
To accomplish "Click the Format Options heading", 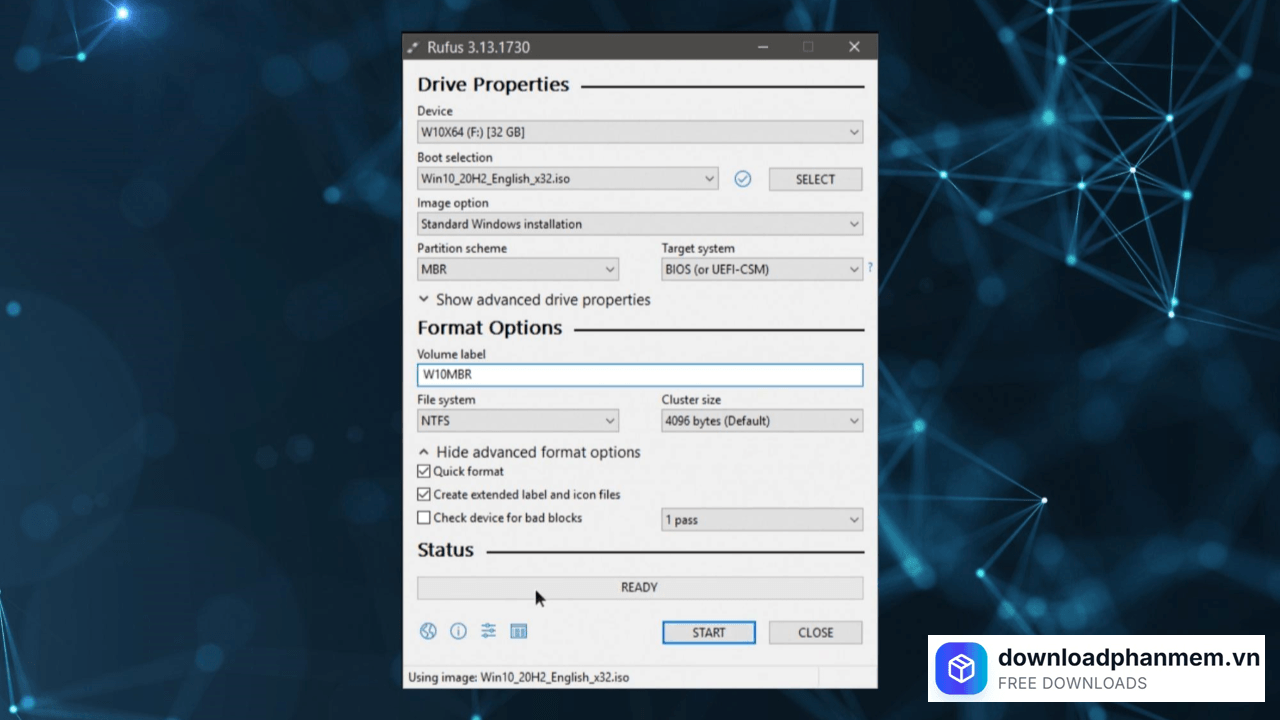I will click(490, 328).
